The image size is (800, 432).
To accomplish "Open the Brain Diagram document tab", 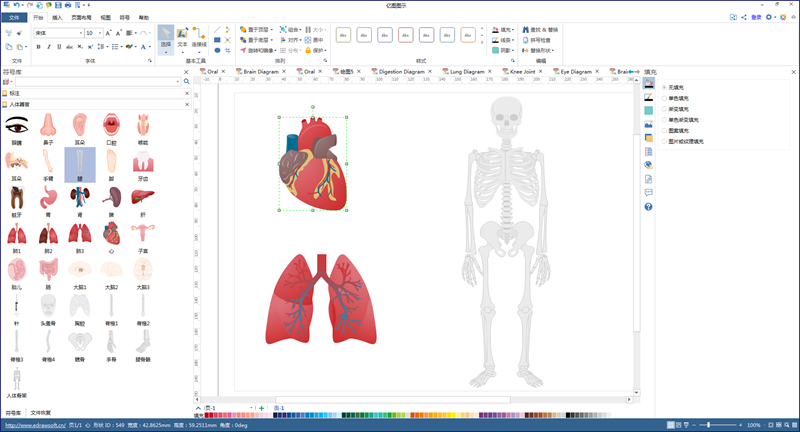I will click(261, 71).
